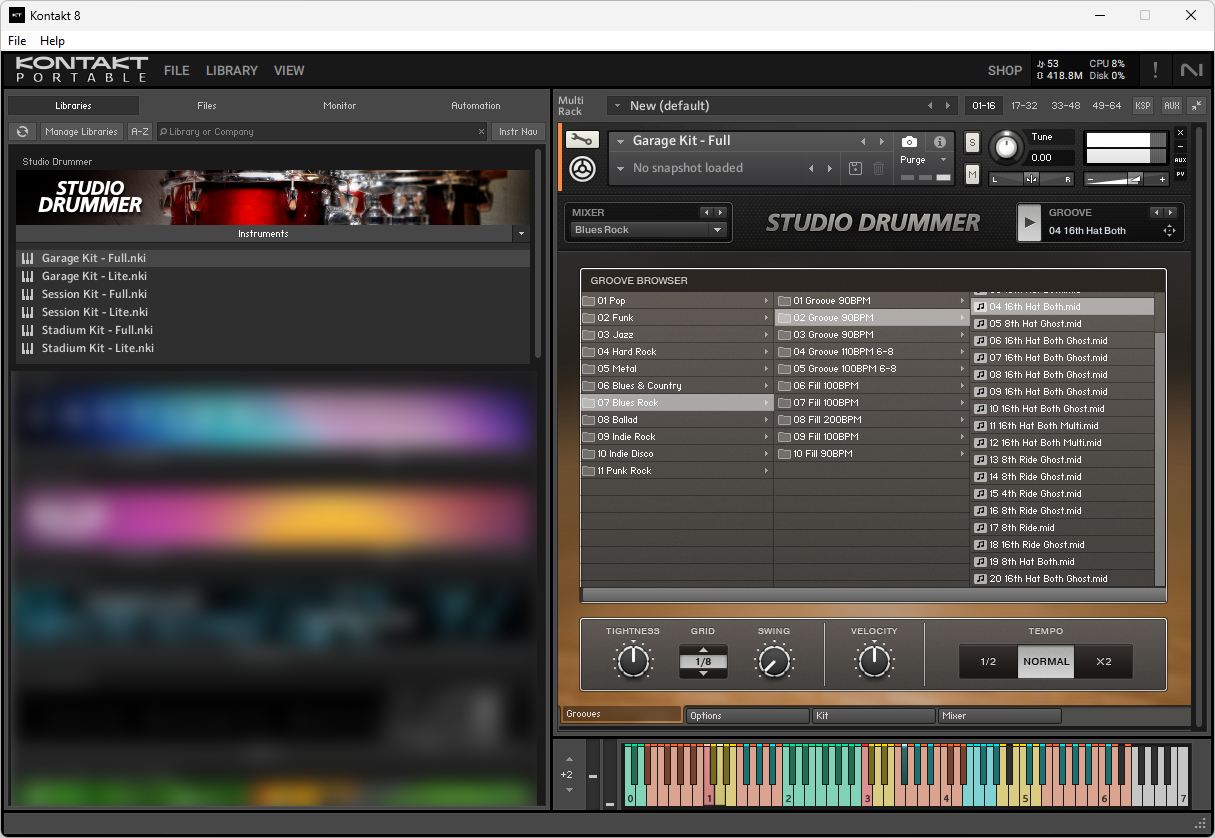Click the Library or Company search field
1215x838 pixels.
(x=321, y=131)
